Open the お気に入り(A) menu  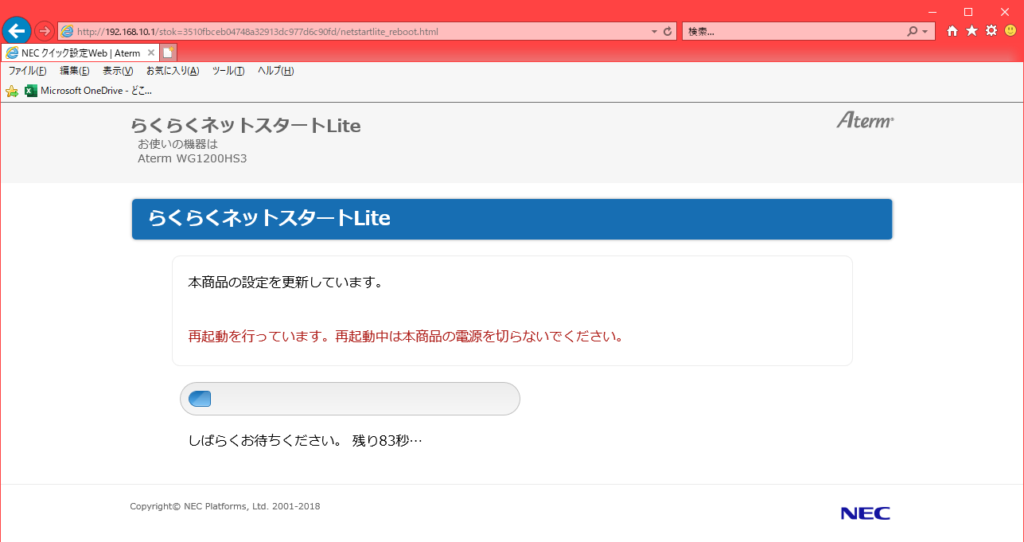[172, 71]
